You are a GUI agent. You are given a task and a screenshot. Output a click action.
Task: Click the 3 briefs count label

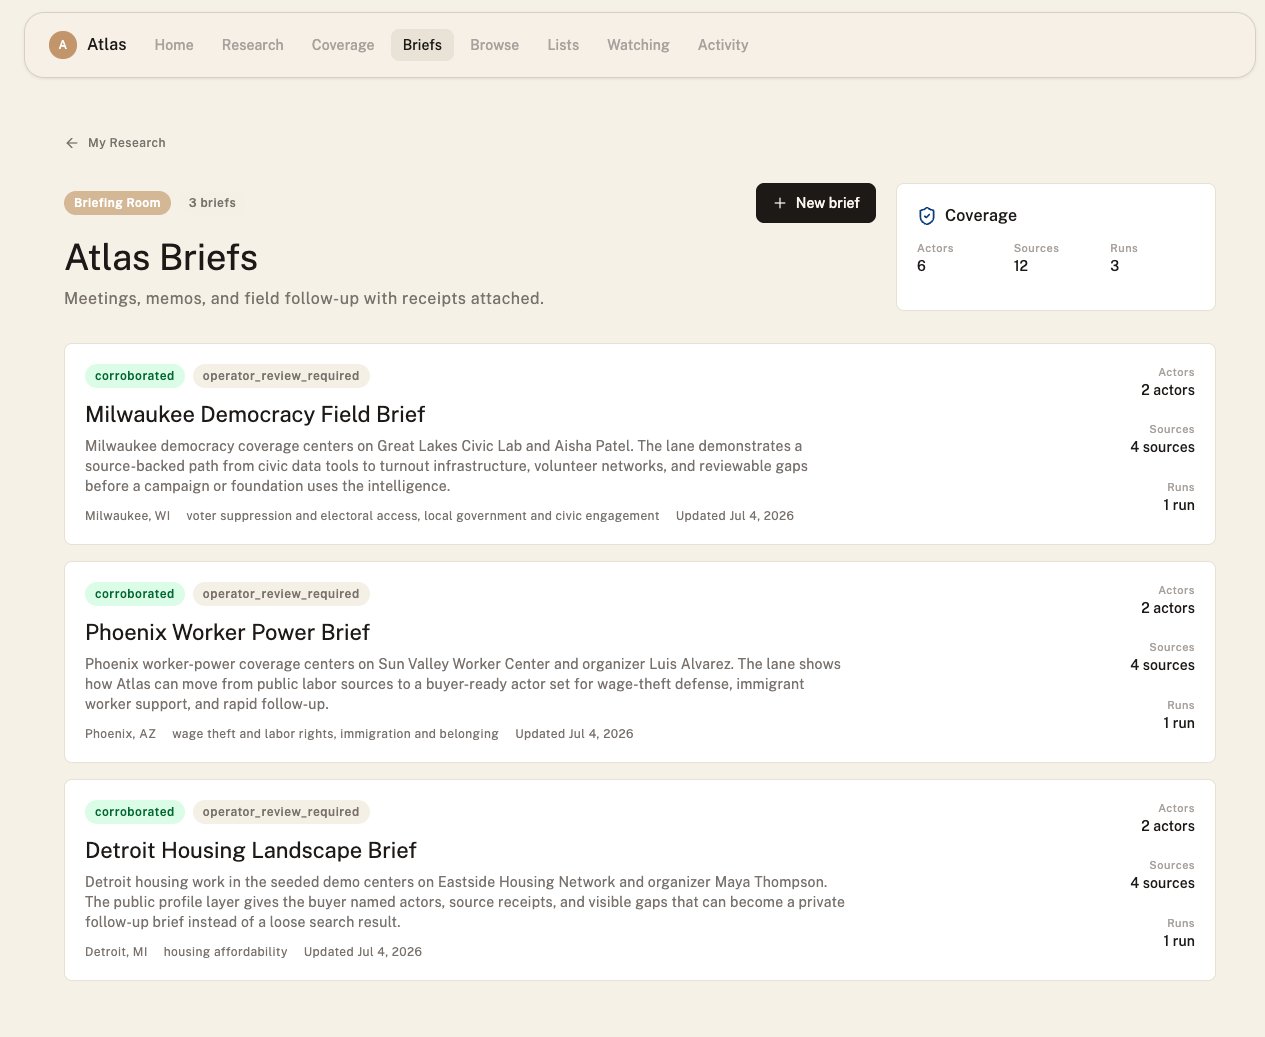212,203
